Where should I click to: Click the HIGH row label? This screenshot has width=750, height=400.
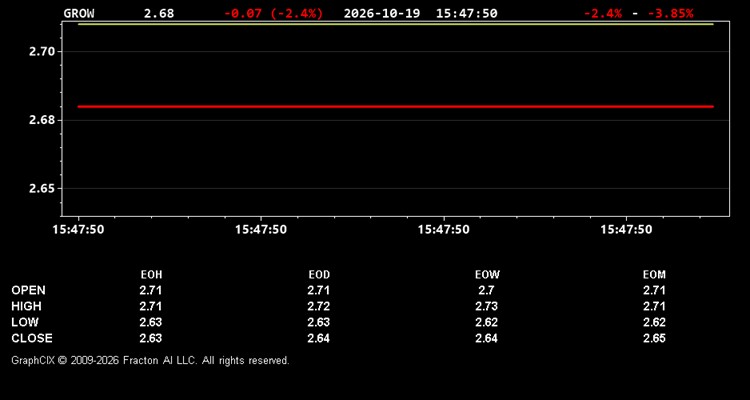(26, 306)
